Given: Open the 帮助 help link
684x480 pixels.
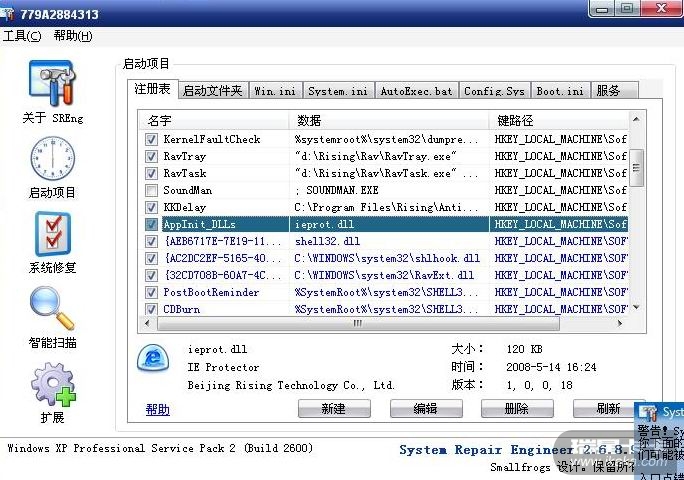Looking at the screenshot, I should pyautogui.click(x=157, y=409).
